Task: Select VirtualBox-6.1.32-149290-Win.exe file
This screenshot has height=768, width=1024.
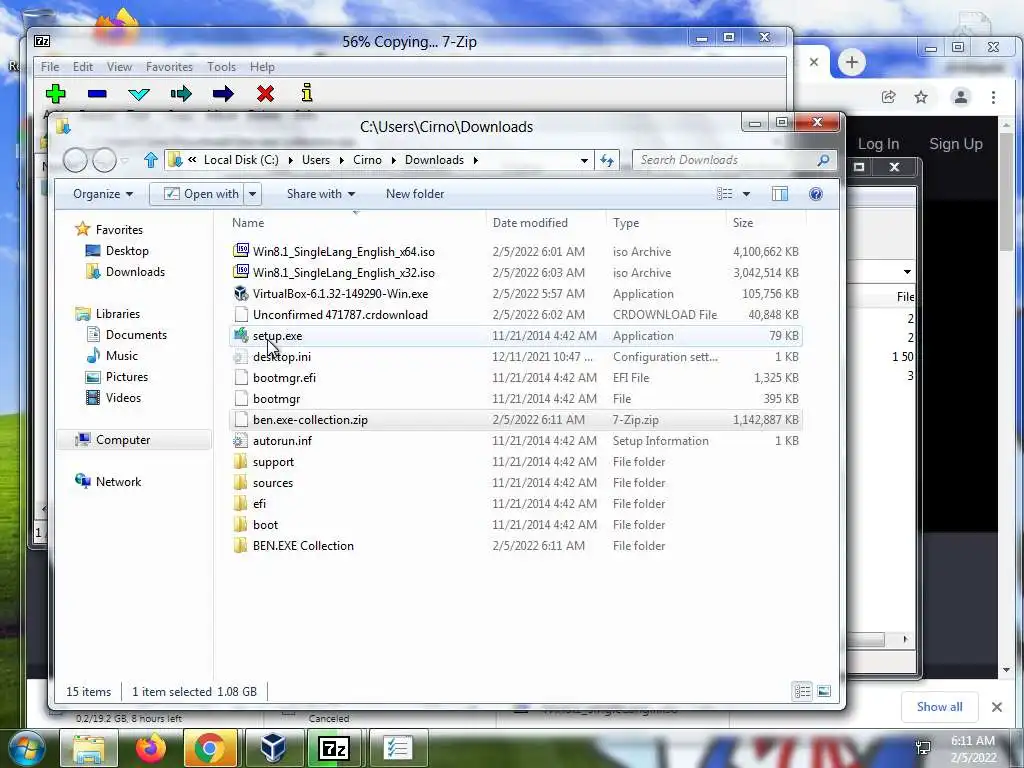Action: tap(515, 293)
